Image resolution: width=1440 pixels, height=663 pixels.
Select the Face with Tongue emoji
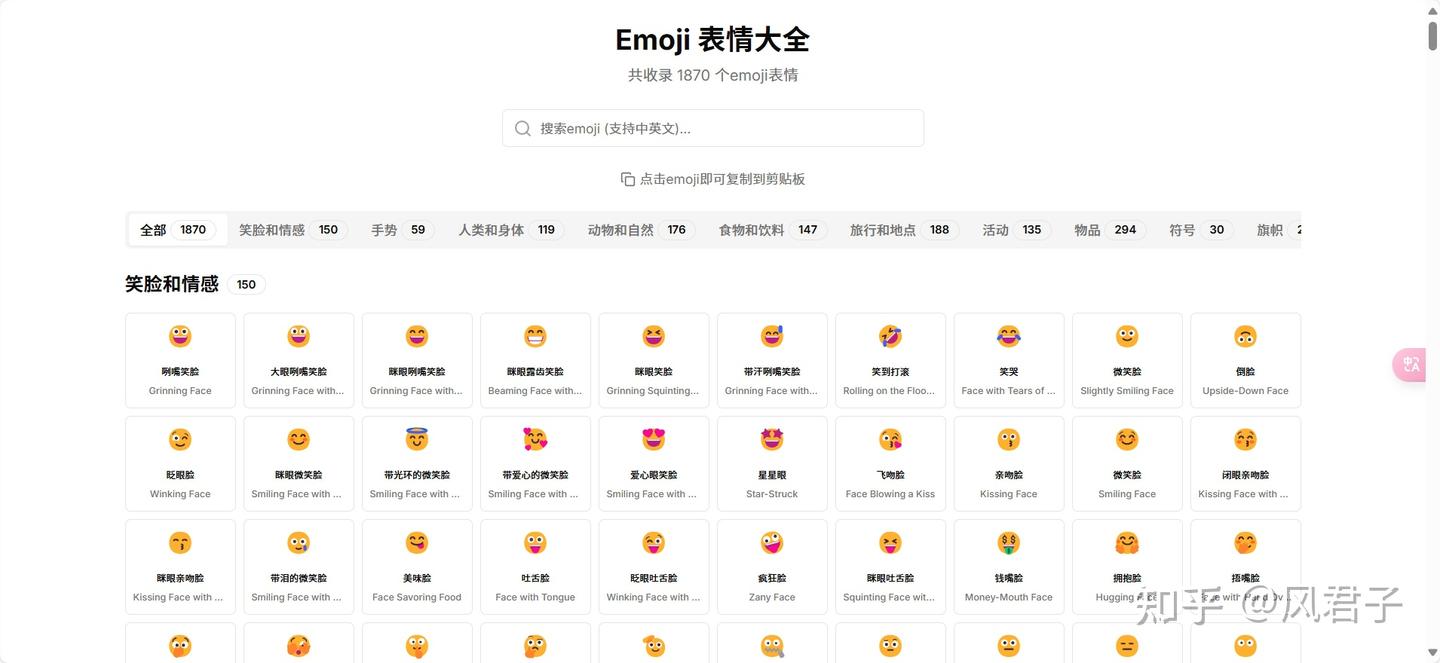[535, 565]
